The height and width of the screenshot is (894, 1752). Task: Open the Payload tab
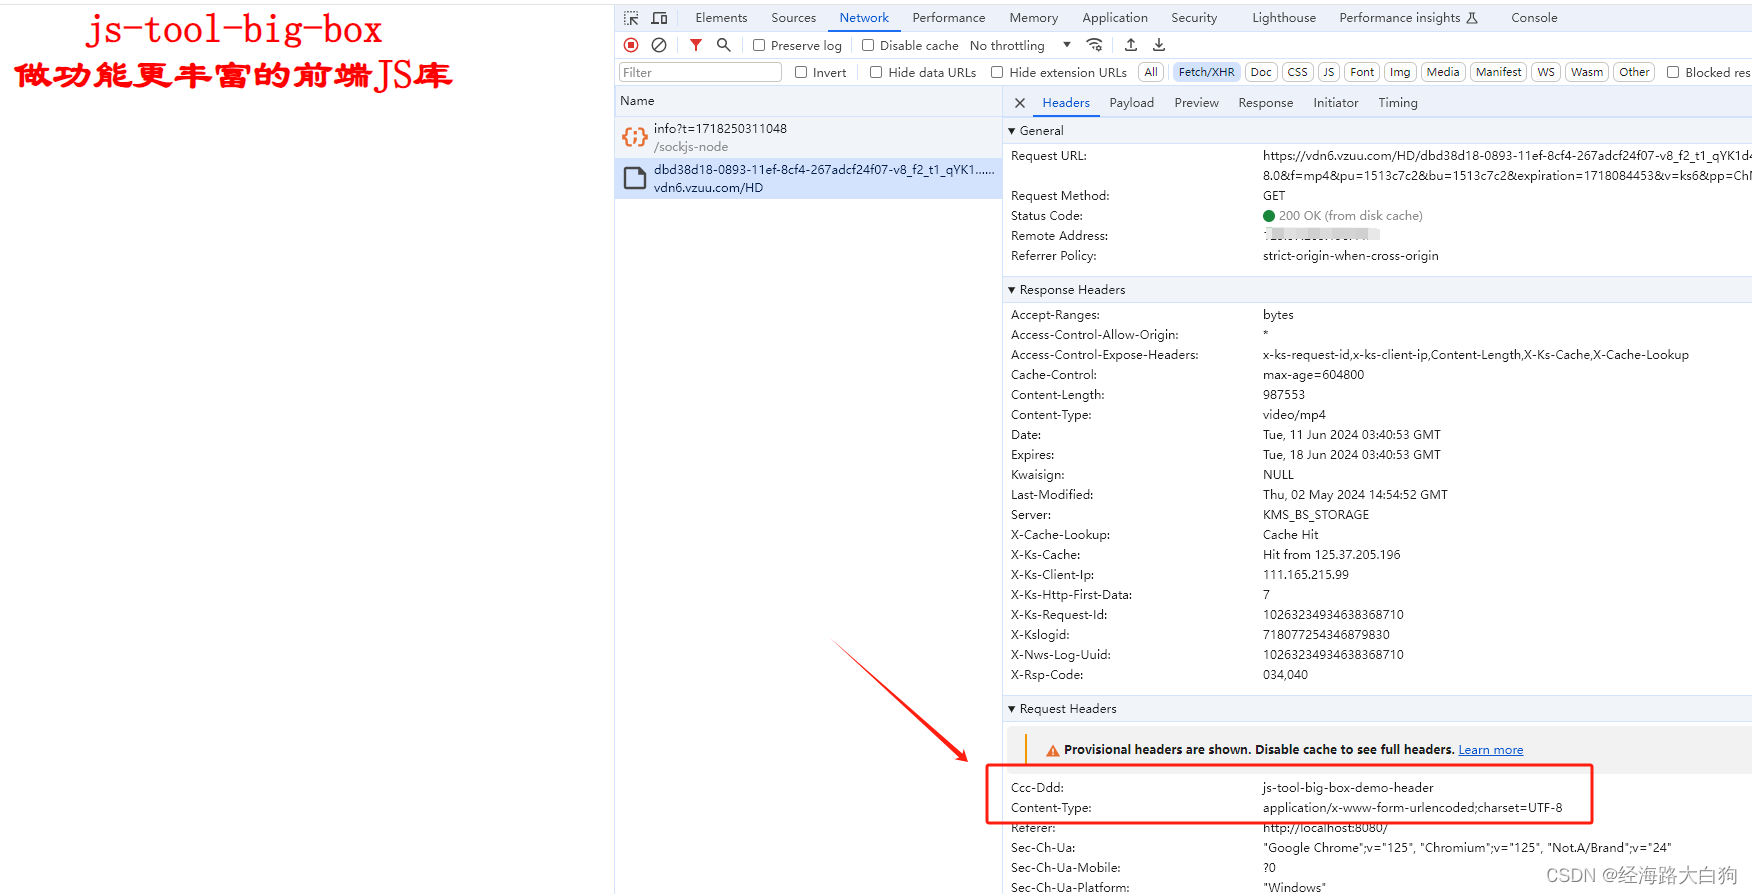pos(1131,103)
